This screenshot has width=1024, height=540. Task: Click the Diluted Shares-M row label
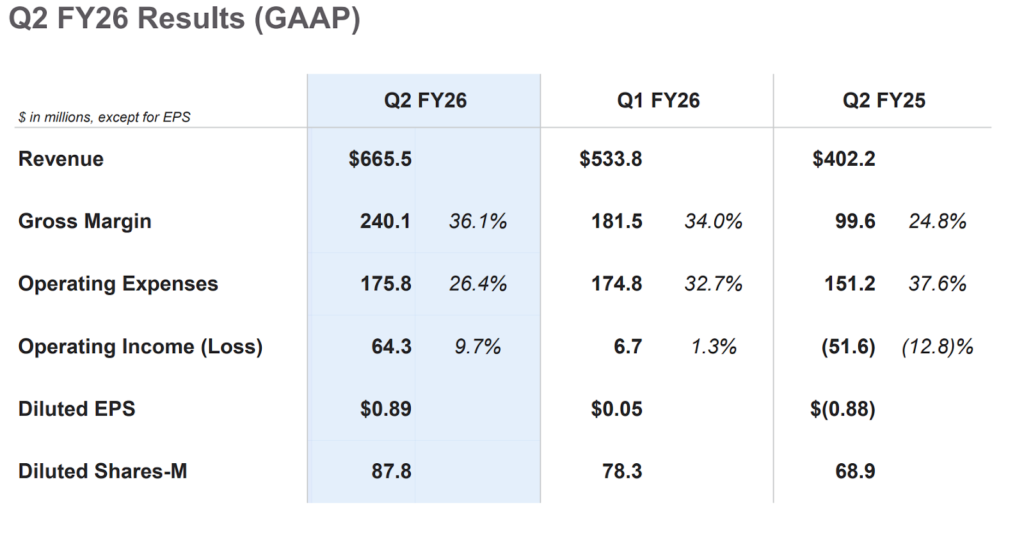(x=102, y=470)
